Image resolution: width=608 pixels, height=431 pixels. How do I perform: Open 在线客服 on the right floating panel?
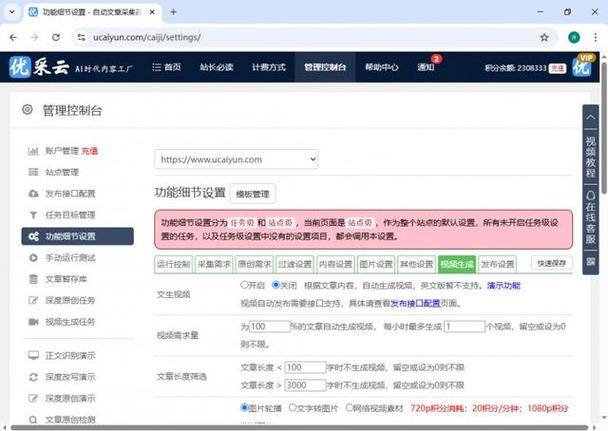click(x=590, y=217)
